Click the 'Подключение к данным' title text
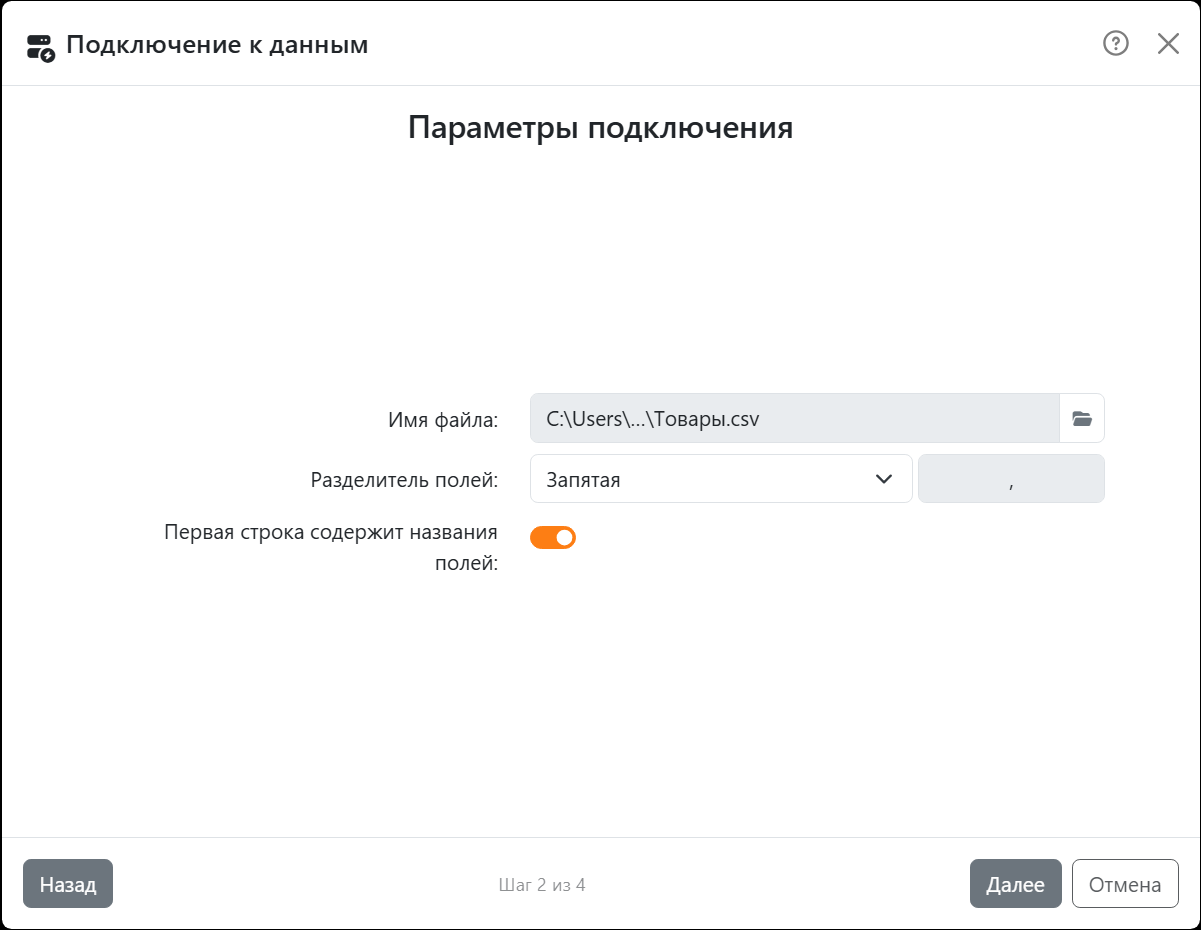The image size is (1201, 930). point(217,45)
